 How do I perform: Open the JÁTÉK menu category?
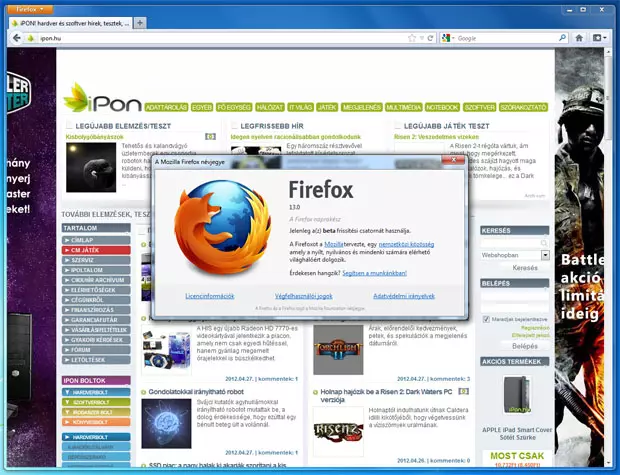pos(327,107)
